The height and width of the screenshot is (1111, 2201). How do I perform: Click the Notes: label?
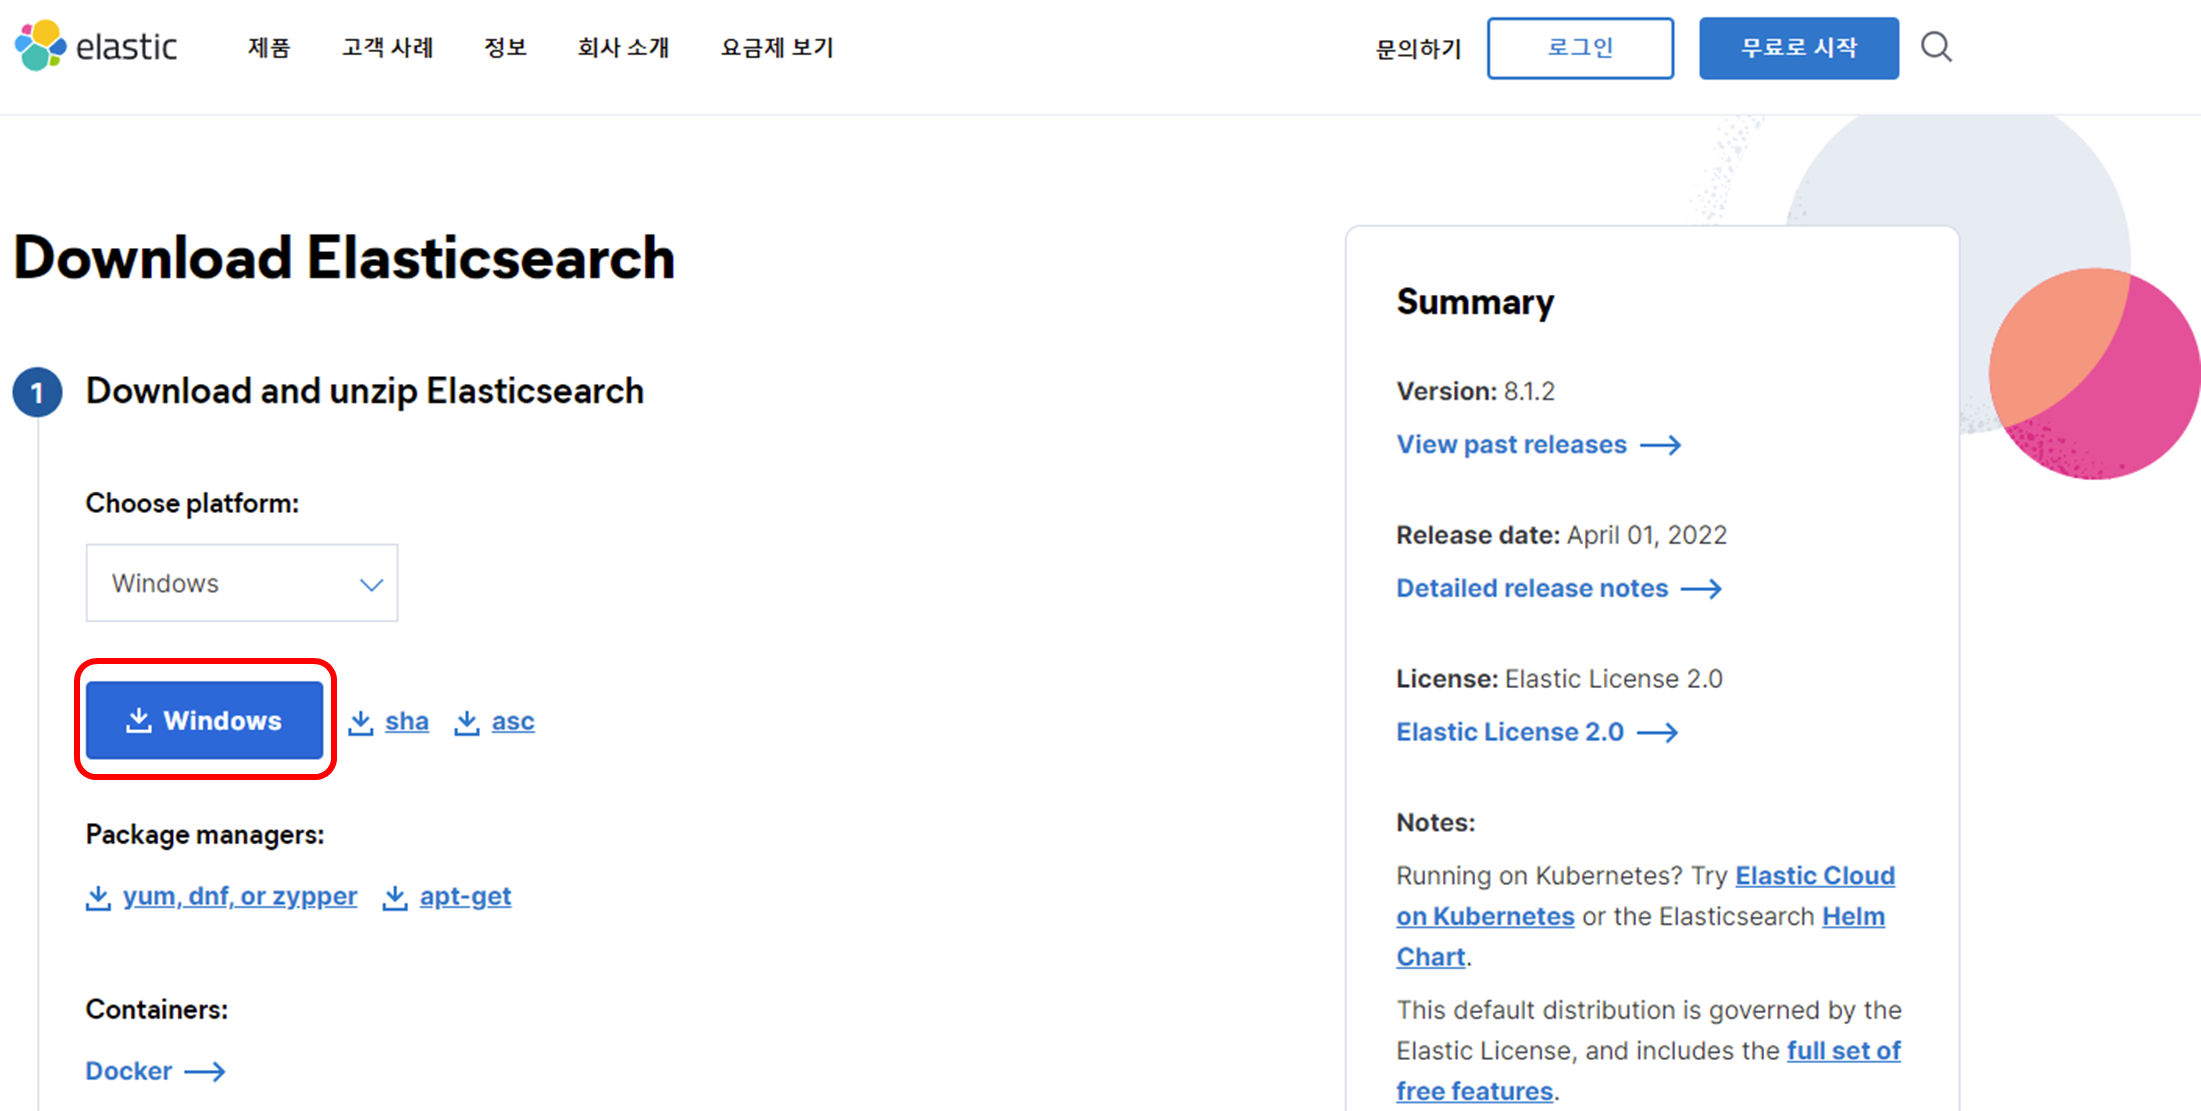1436,823
